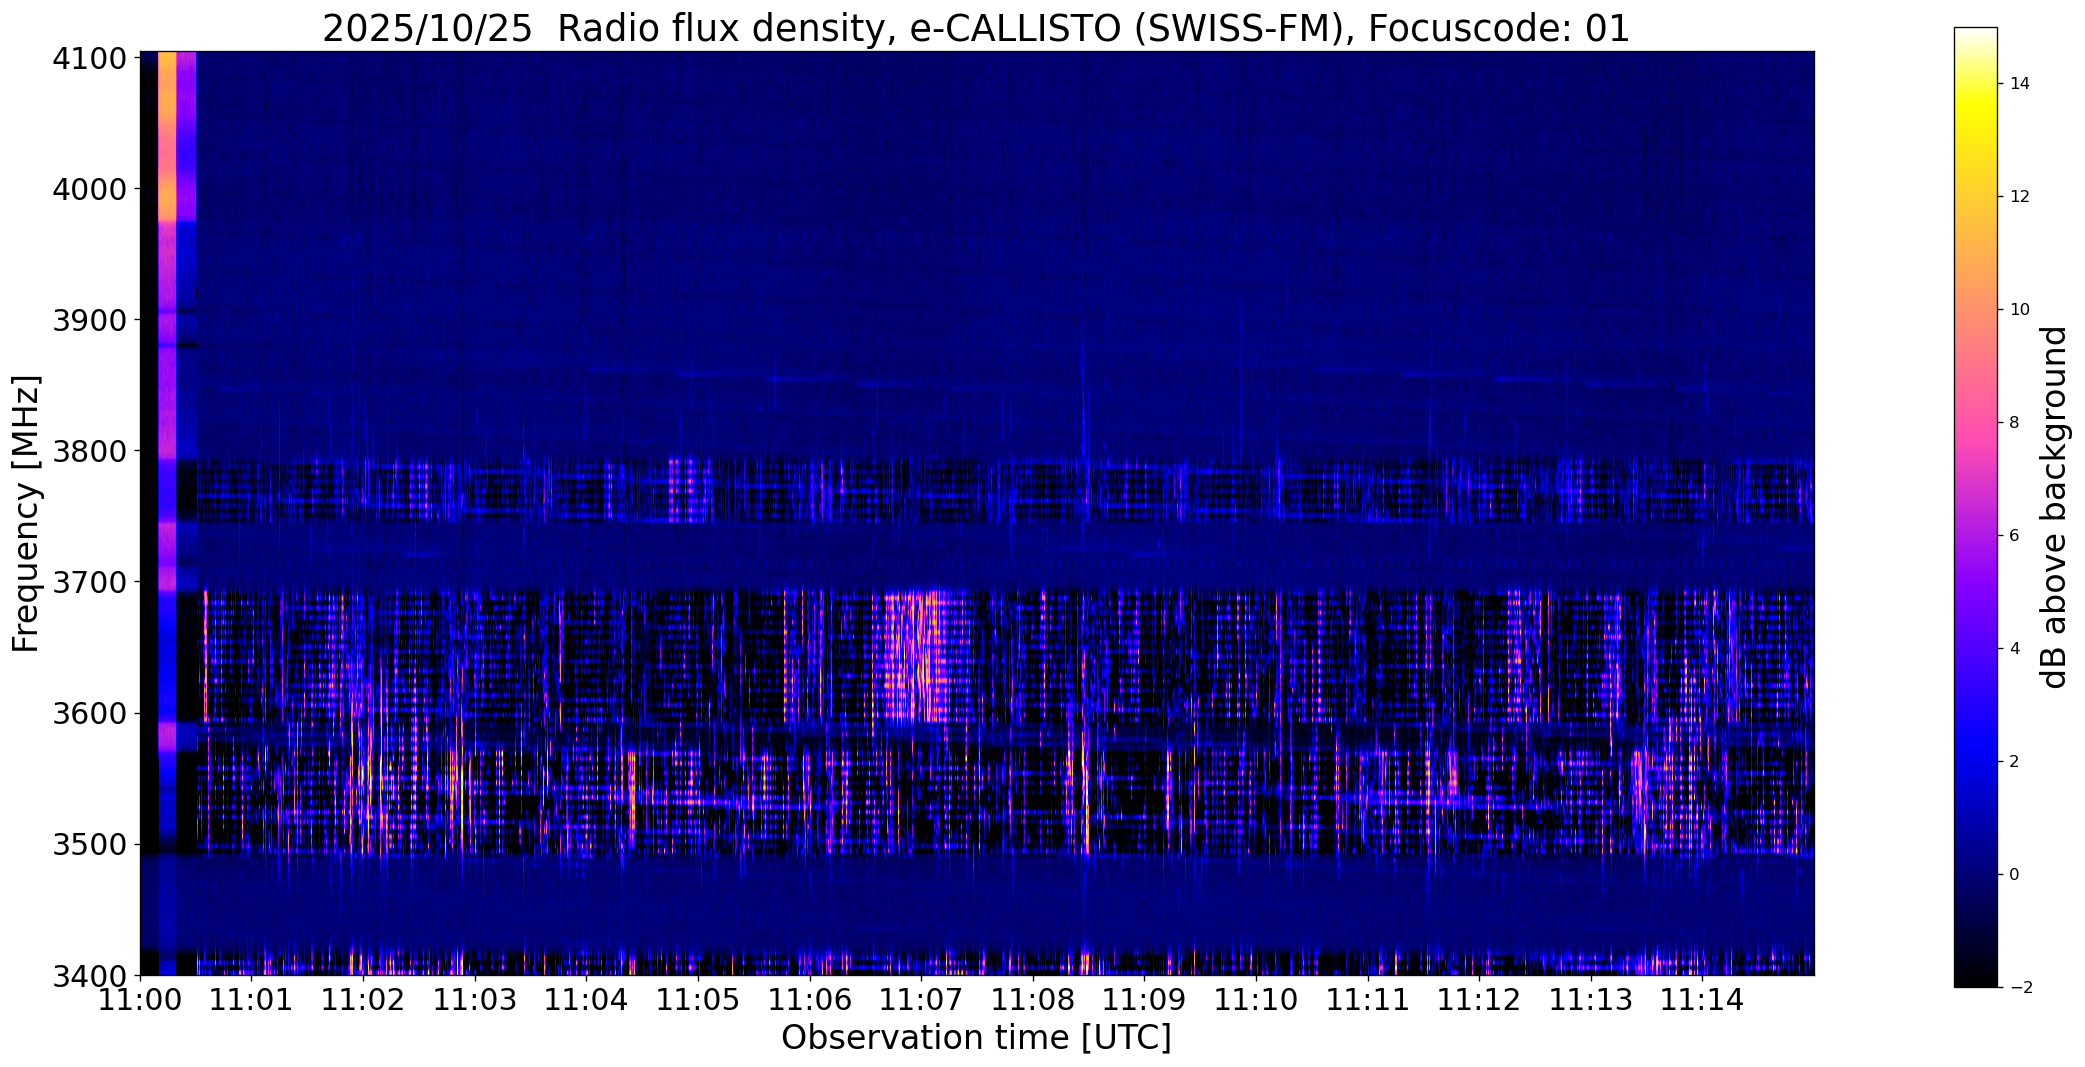Image resolution: width=2085 pixels, height=1067 pixels.
Task: Click the Observation time [UTC] axis label
Action: (976, 1038)
